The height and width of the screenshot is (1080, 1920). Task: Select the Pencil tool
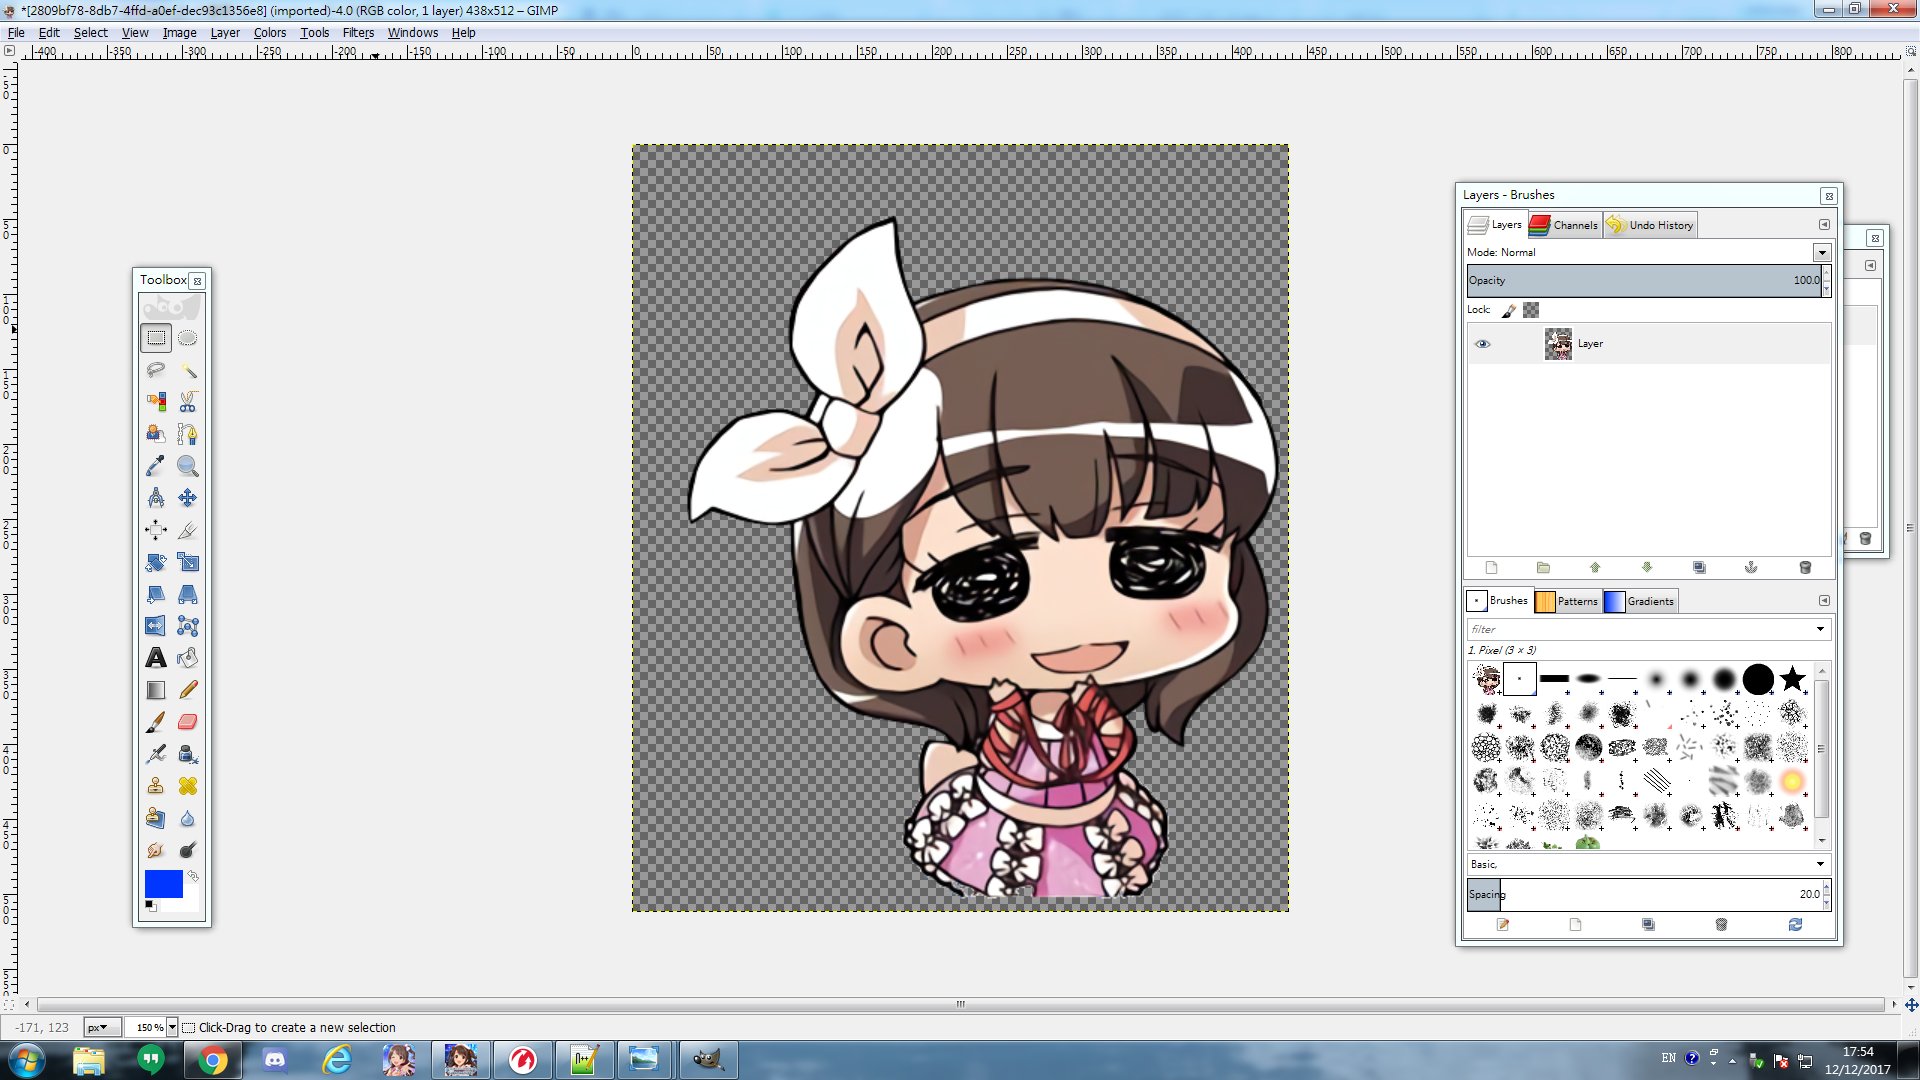pos(187,690)
